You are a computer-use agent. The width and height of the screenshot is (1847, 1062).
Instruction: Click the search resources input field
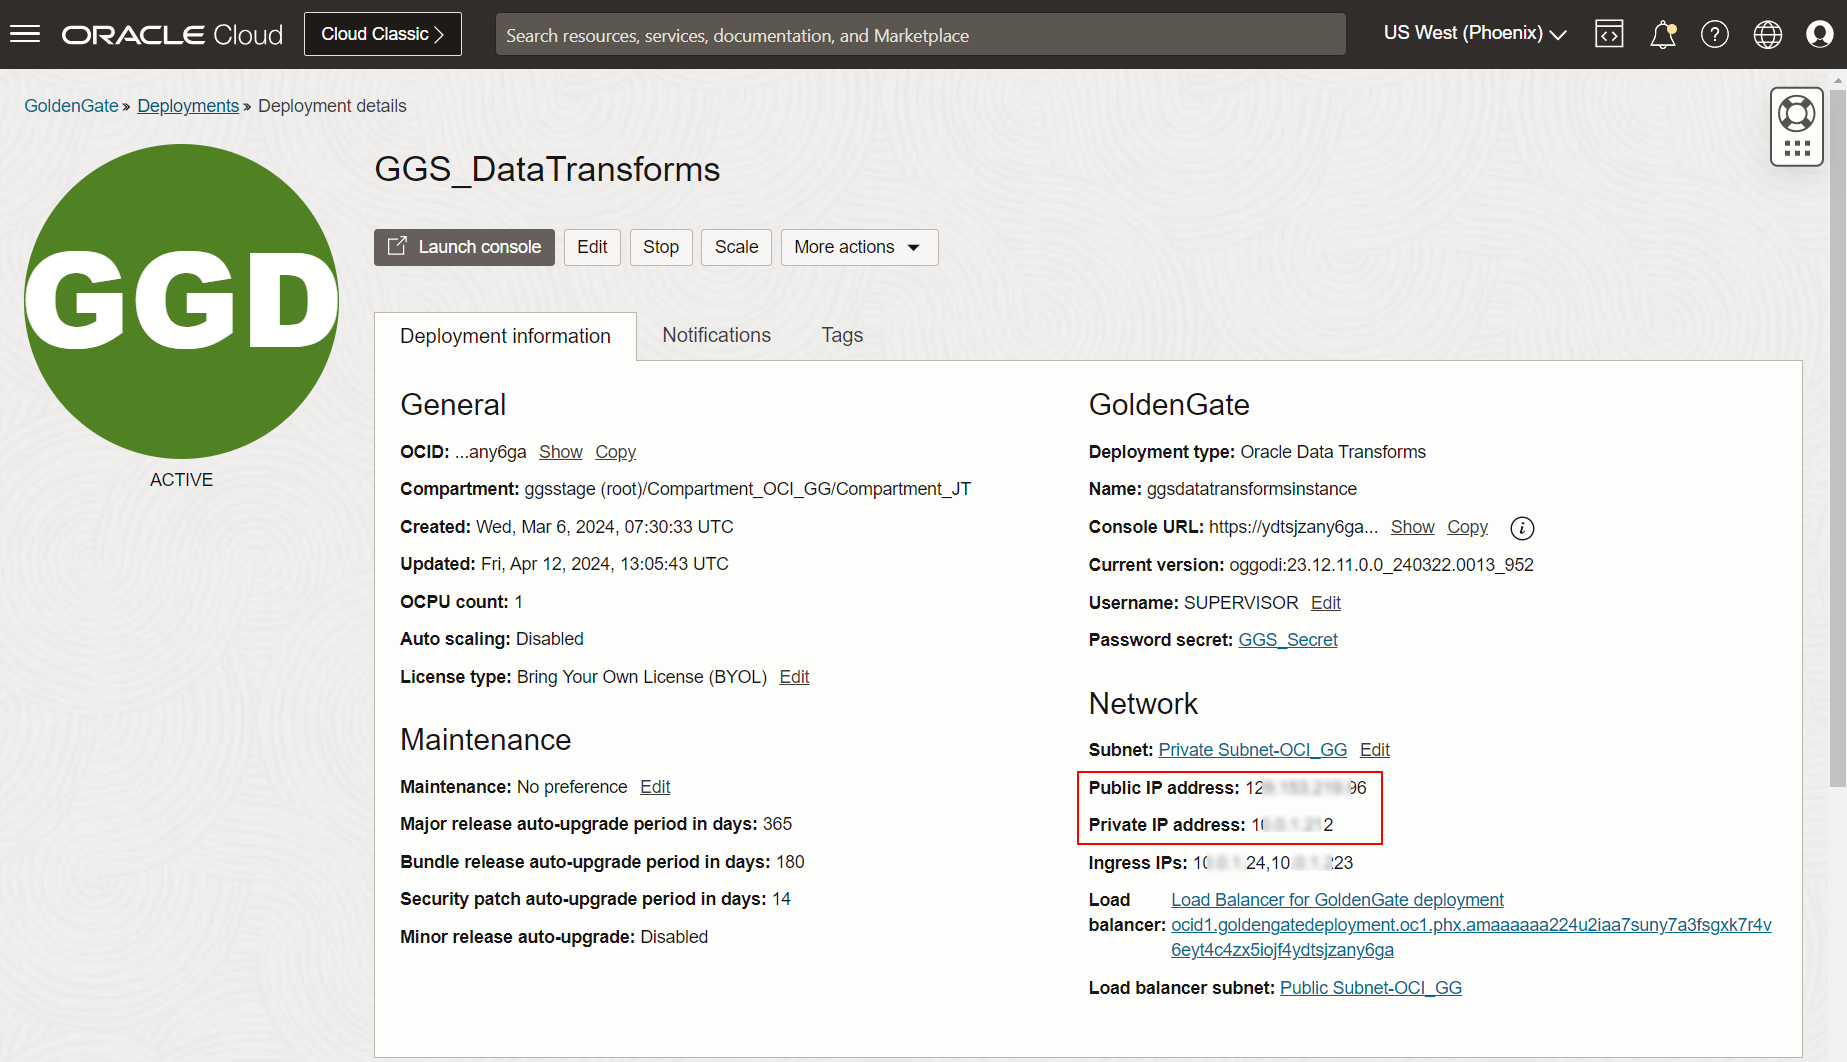point(920,34)
